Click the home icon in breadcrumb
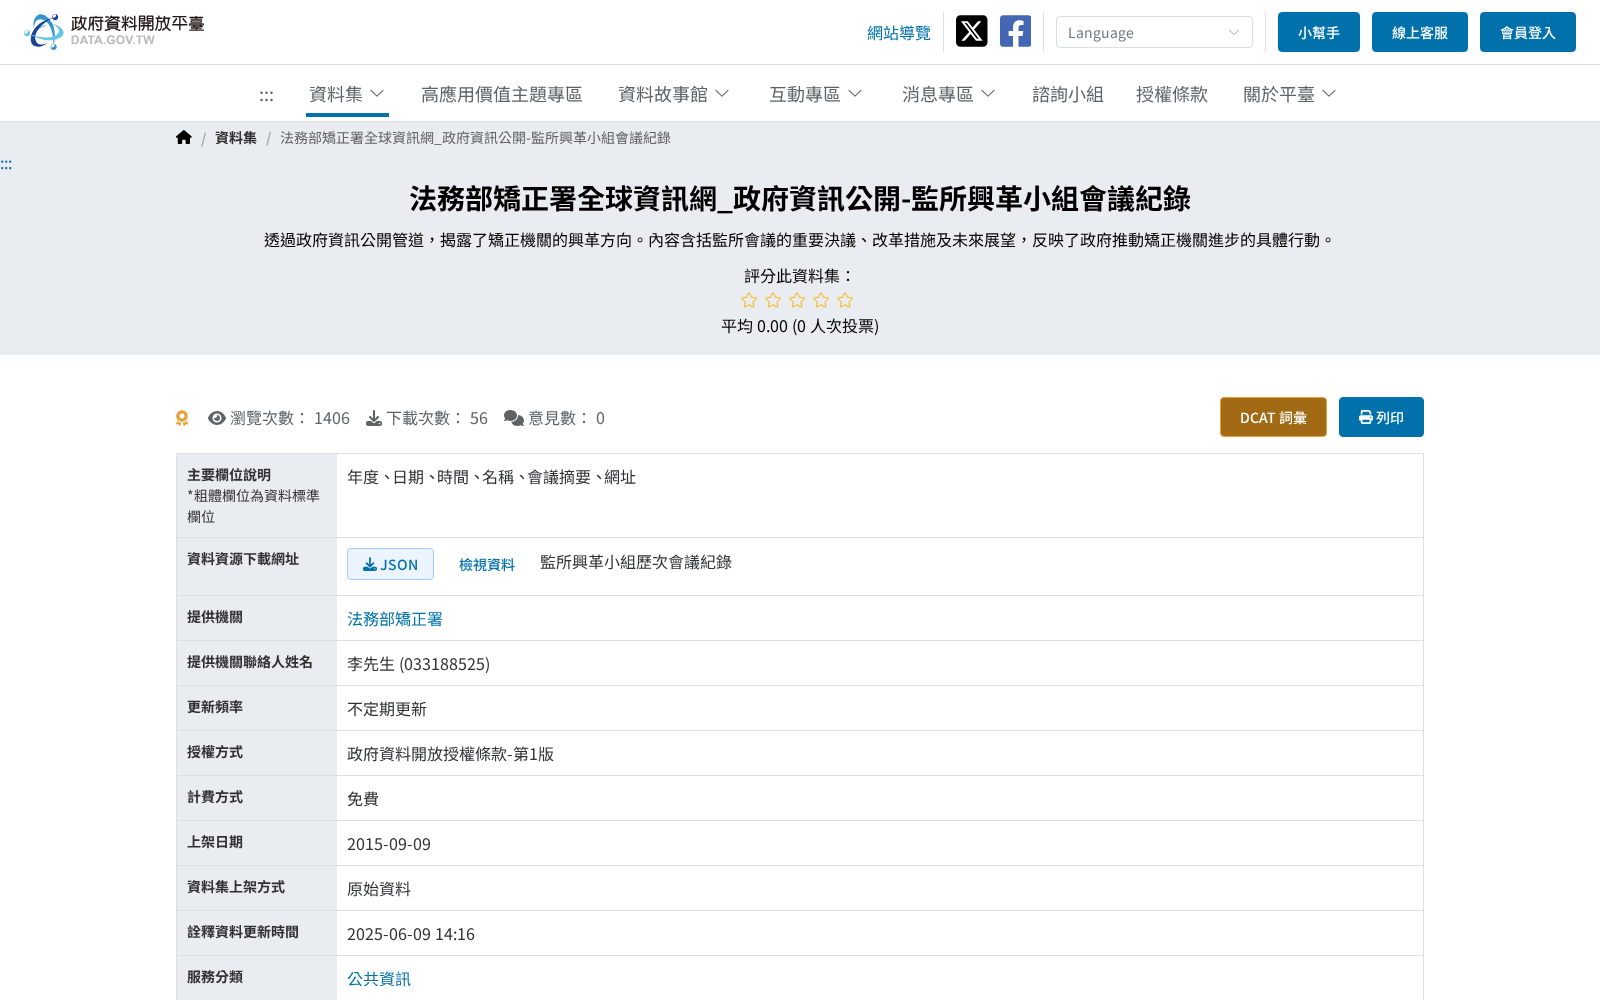1600x1000 pixels. [183, 138]
